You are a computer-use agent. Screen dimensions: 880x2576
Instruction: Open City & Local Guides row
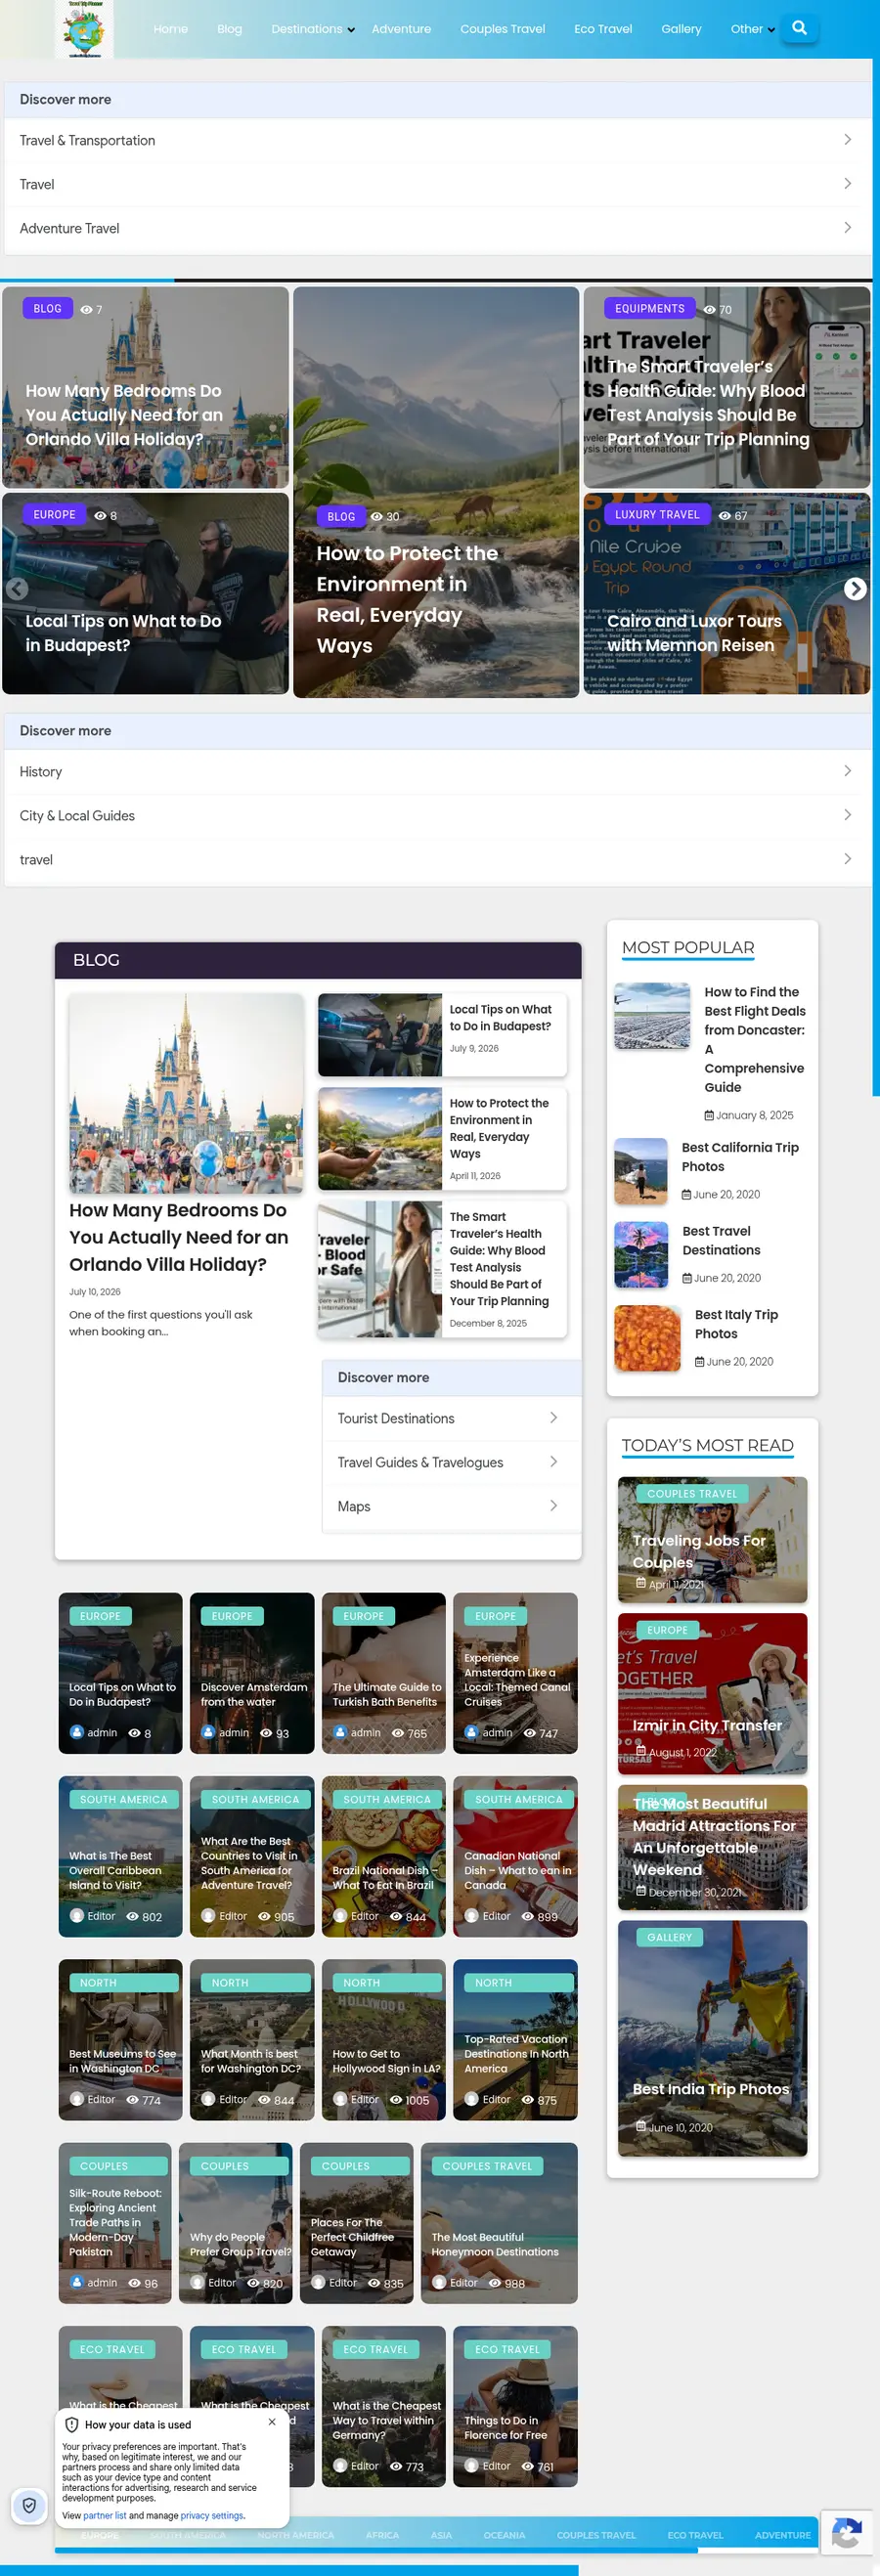pos(438,815)
